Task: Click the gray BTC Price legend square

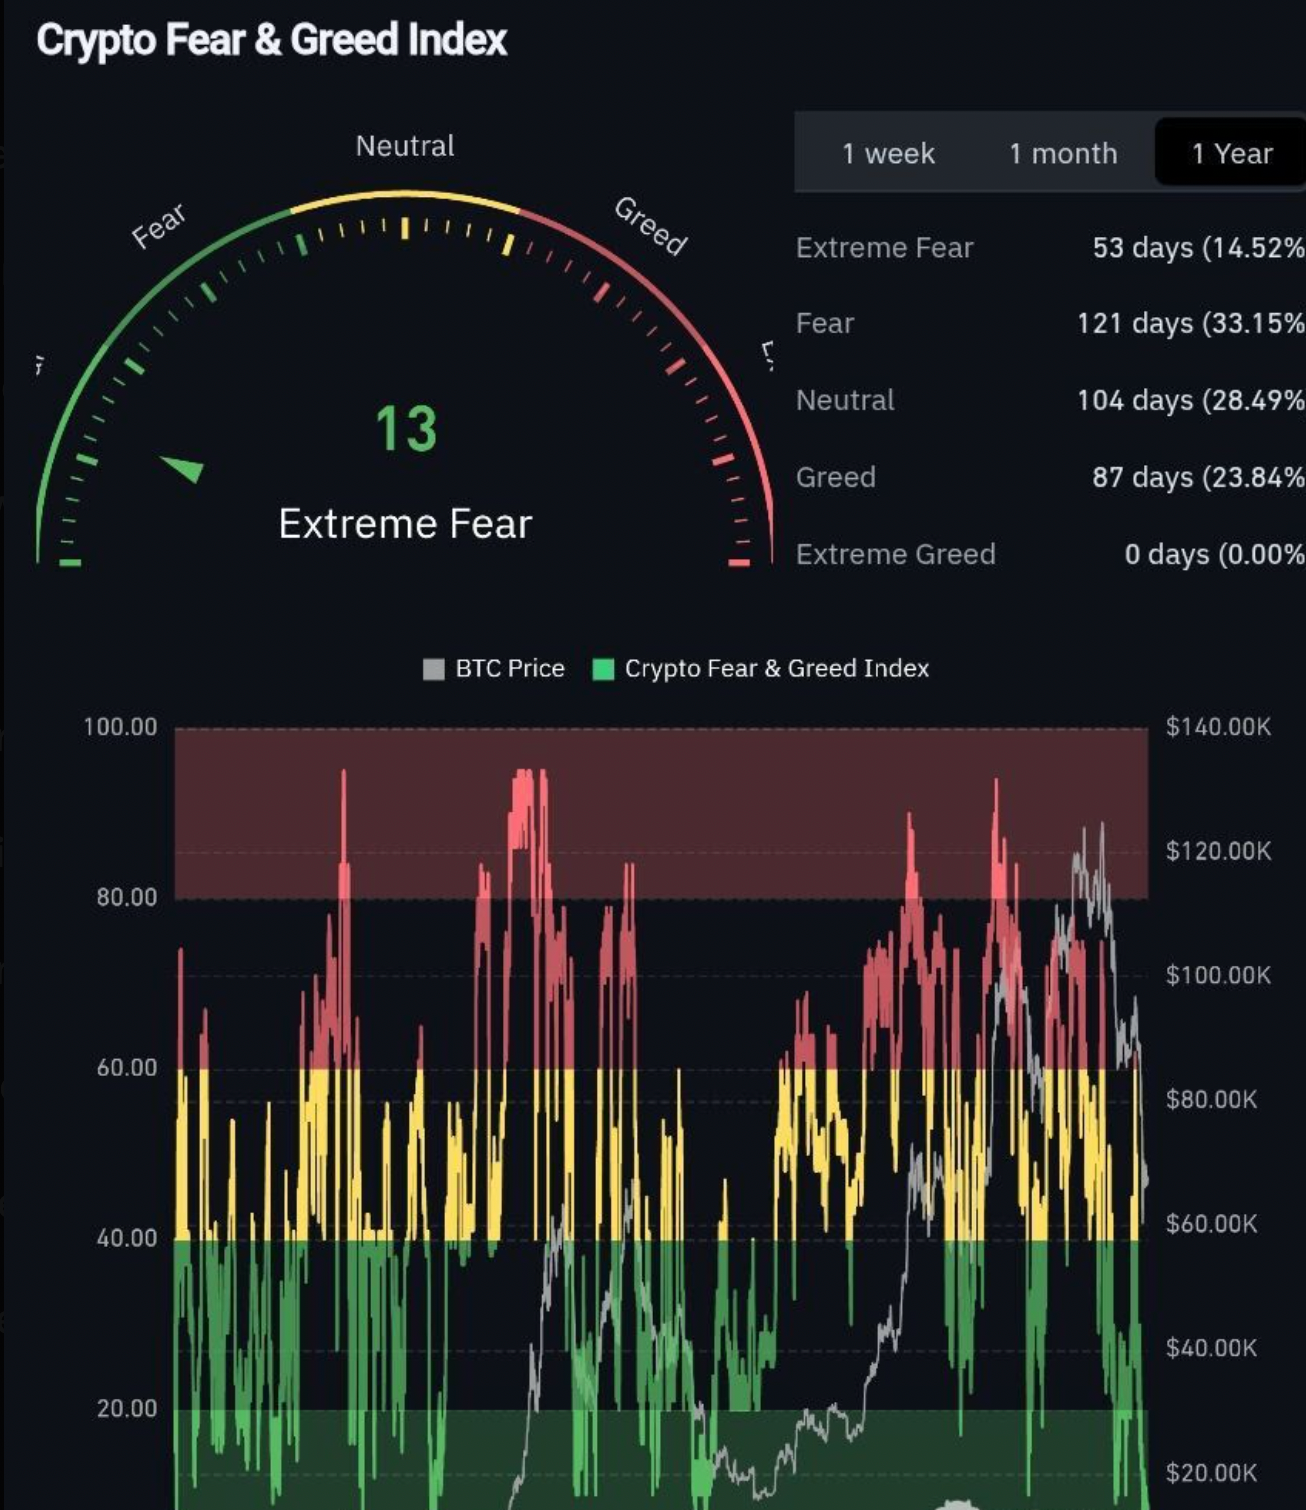Action: pyautogui.click(x=433, y=669)
